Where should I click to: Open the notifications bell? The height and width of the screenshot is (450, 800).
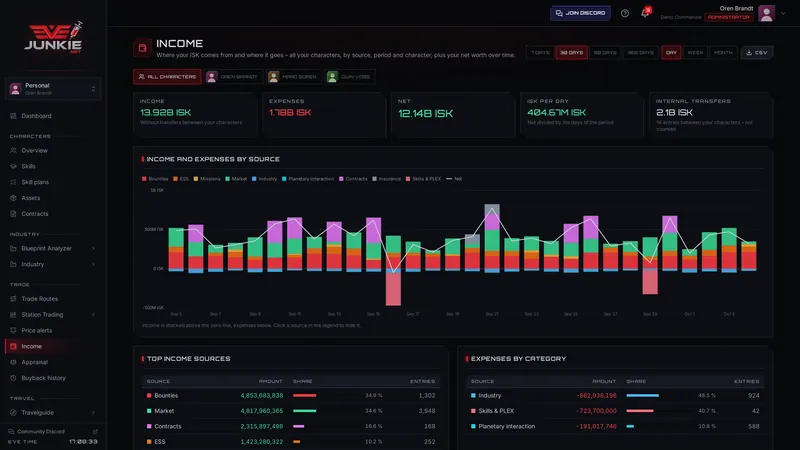coord(645,13)
